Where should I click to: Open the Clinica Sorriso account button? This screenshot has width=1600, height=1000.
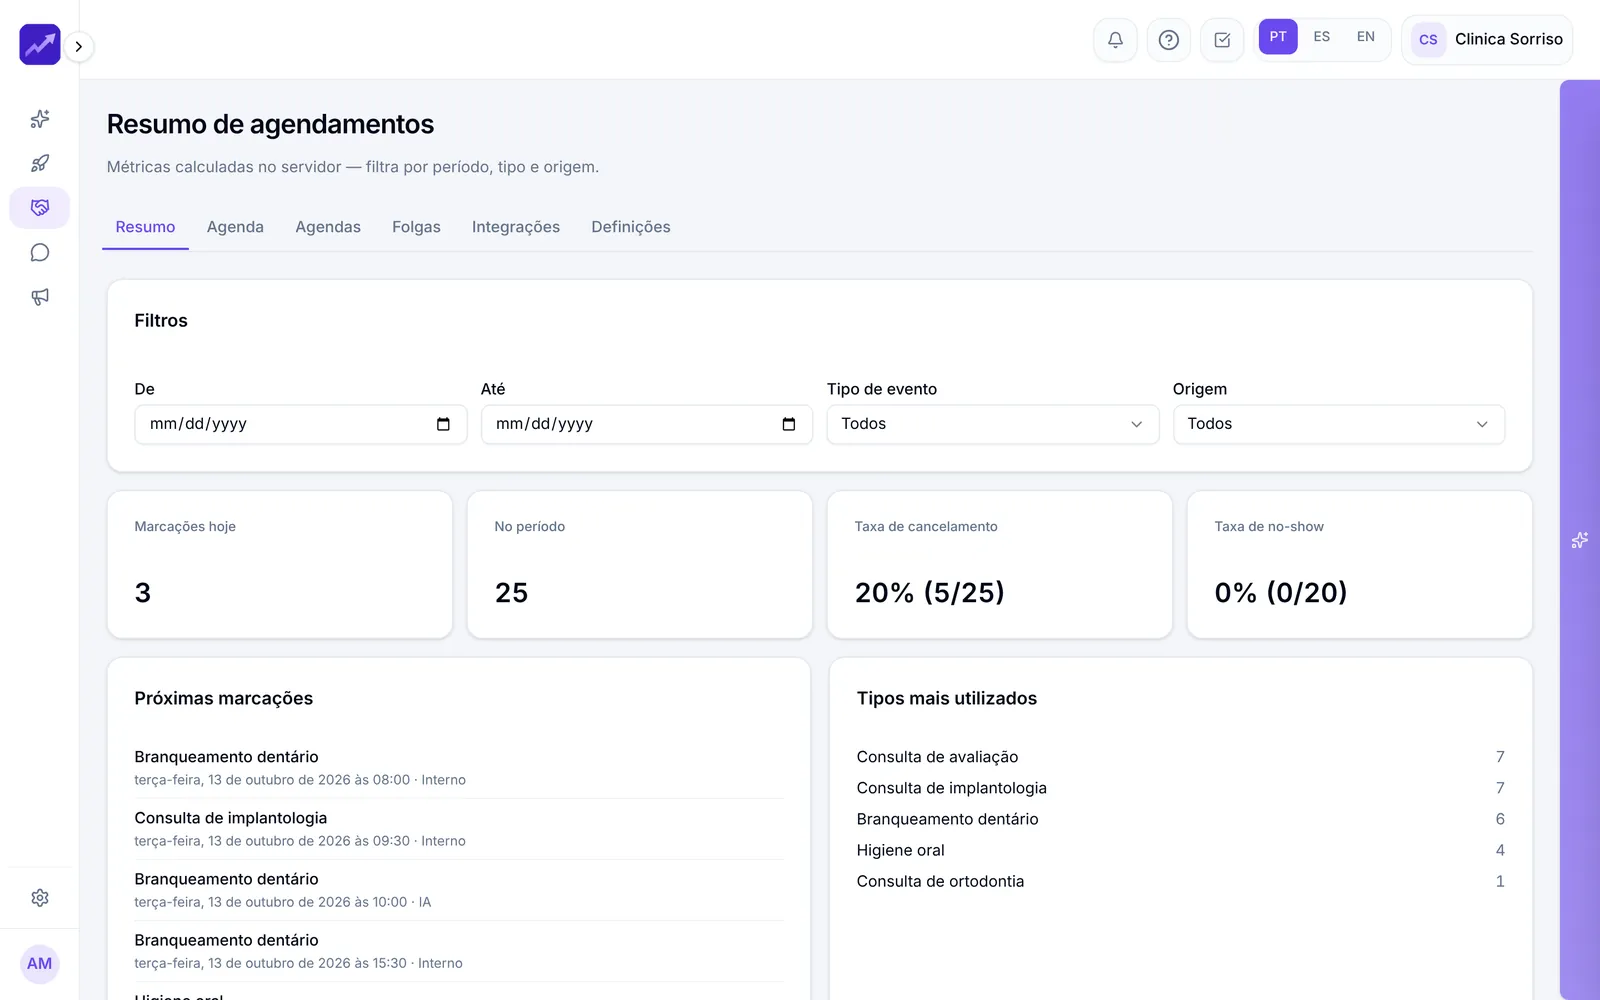click(1487, 40)
